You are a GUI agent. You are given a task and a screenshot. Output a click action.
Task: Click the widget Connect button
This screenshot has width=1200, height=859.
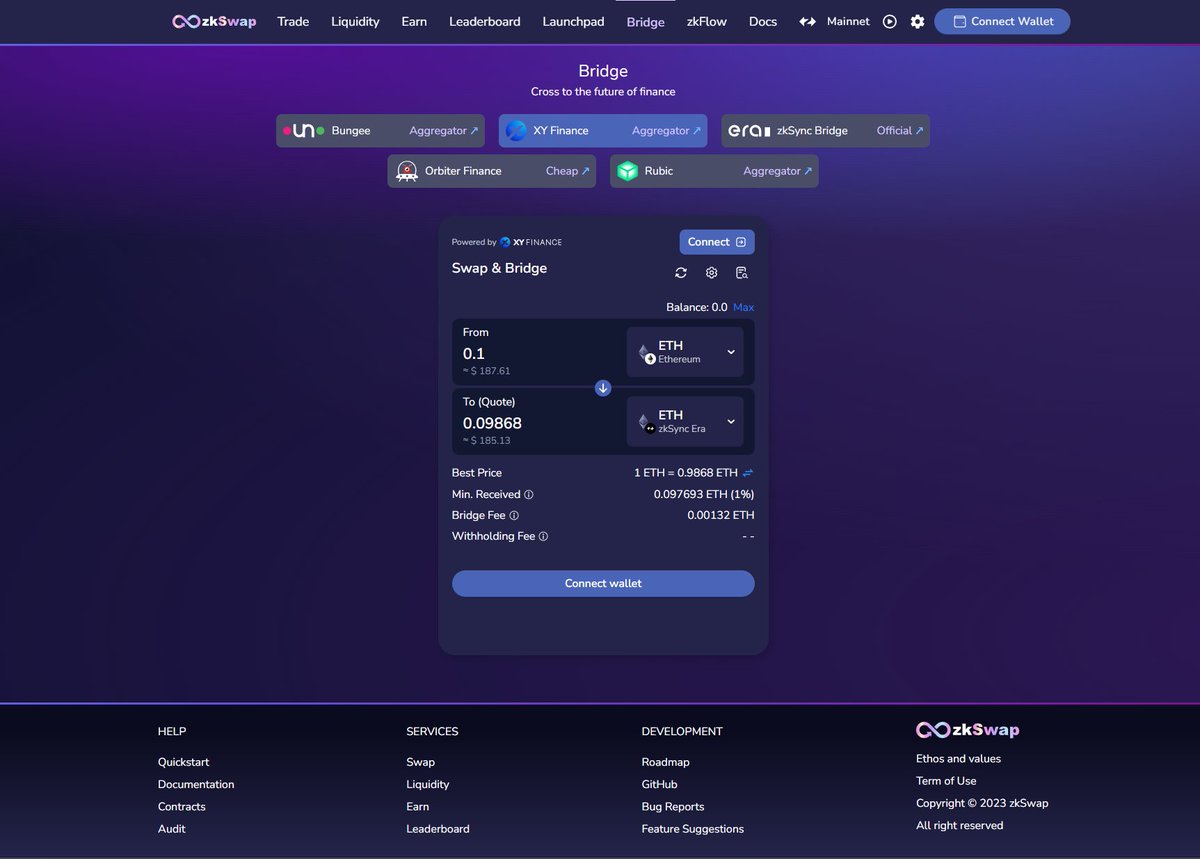717,242
